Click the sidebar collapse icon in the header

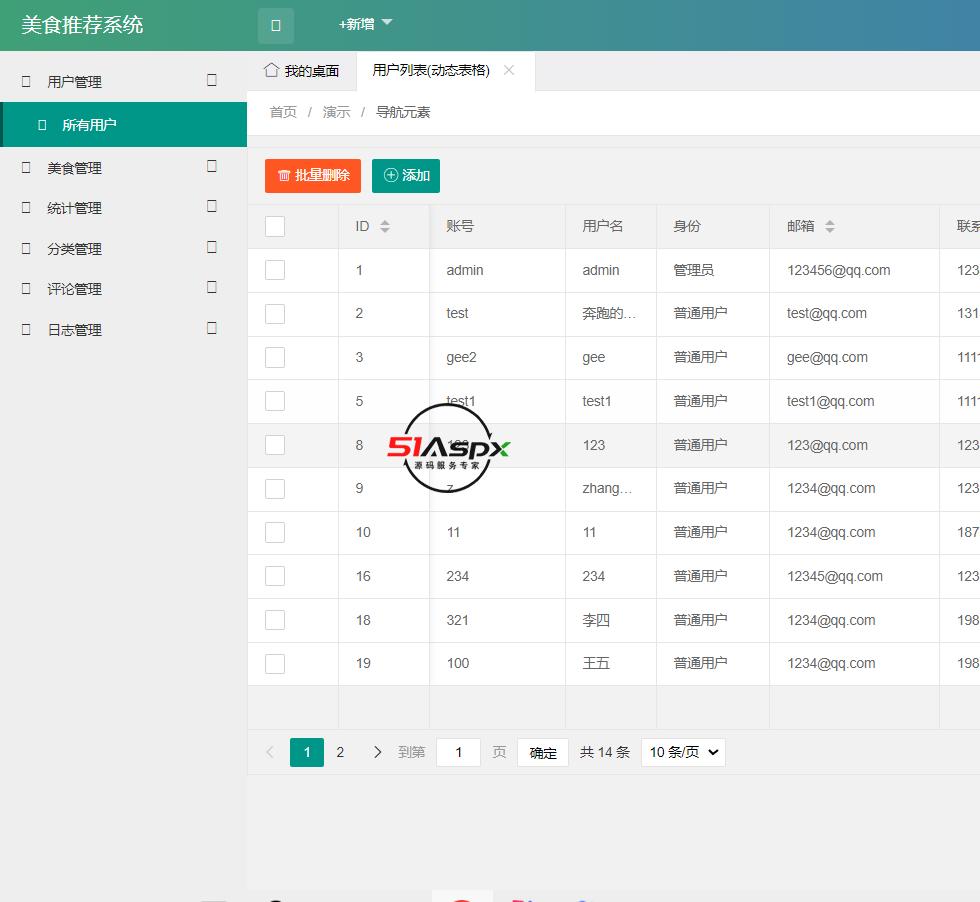276,25
